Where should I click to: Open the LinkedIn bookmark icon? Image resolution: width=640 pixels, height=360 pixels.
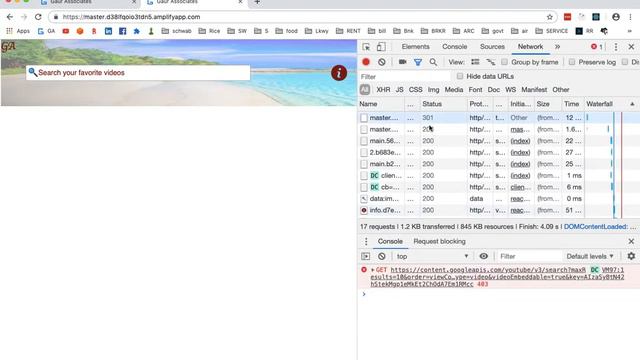[108, 31]
